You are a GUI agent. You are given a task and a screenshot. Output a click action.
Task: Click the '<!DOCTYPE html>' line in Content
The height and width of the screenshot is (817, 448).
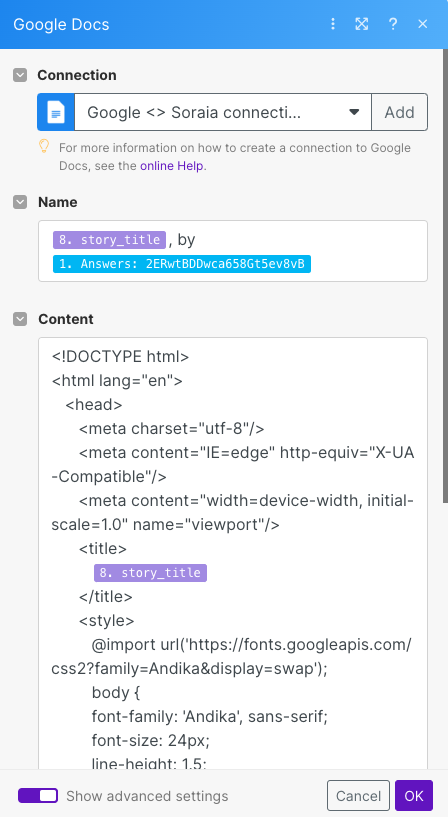120,356
